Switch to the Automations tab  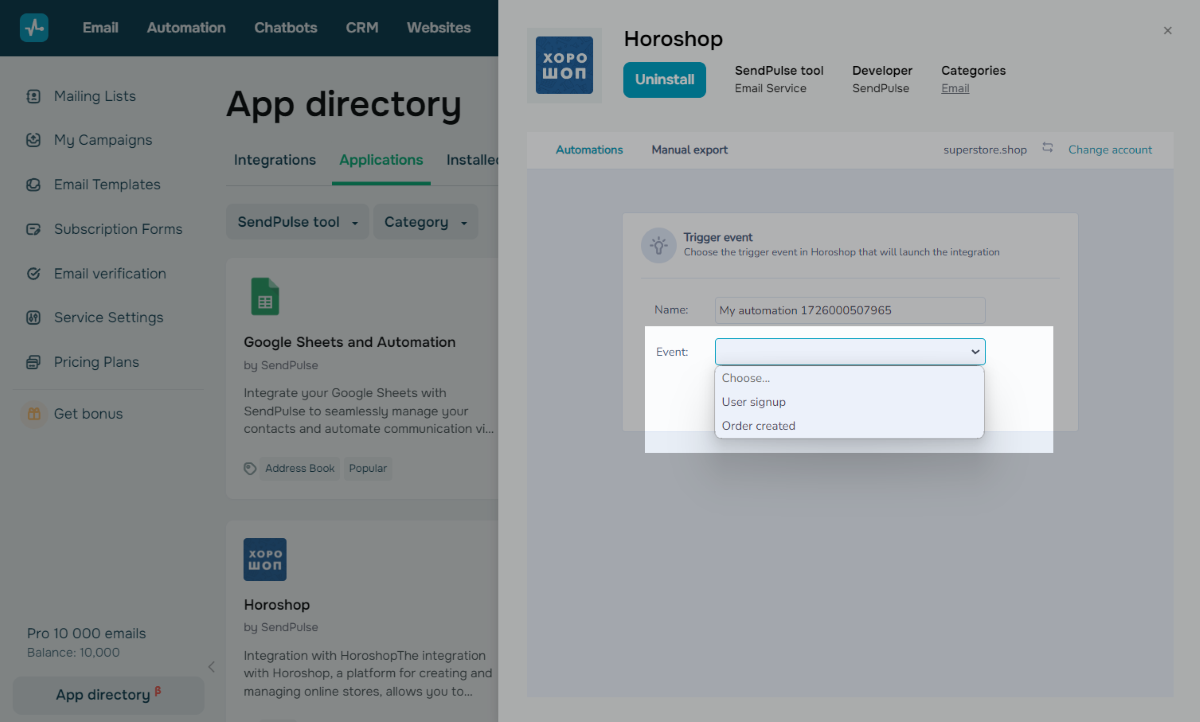tap(589, 150)
